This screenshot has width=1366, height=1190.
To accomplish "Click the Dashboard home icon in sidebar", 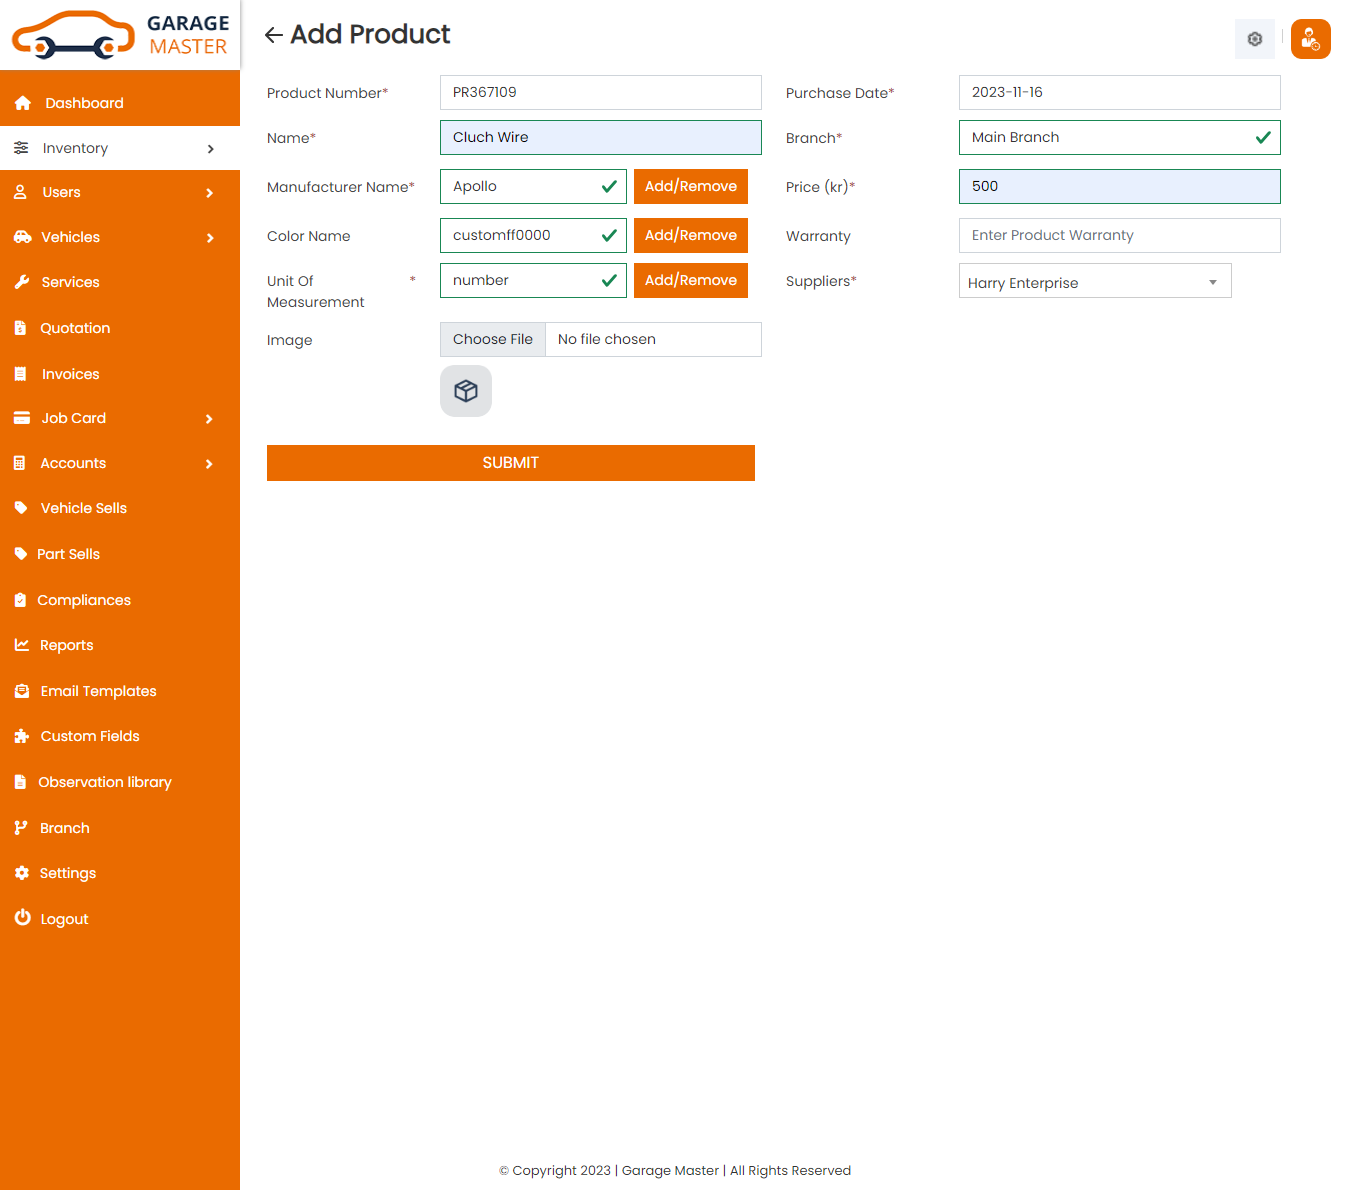I will (23, 103).
